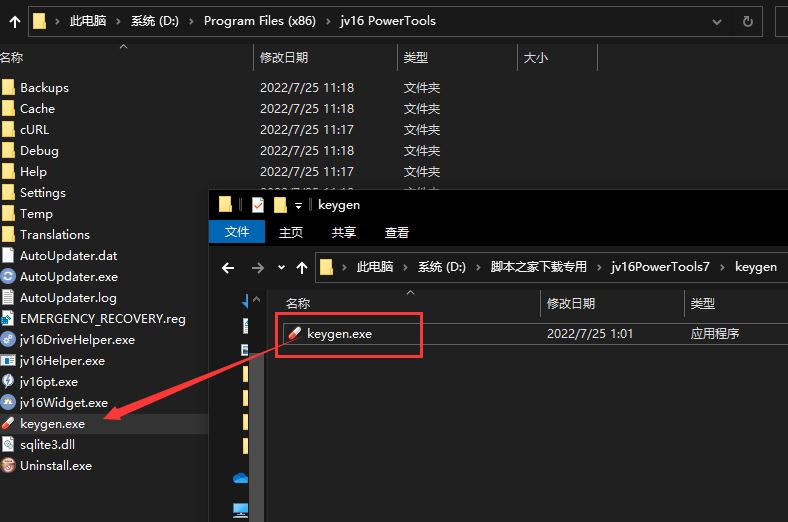788x522 pixels.
Task: Select the Debug folder icon
Action: click(8, 151)
